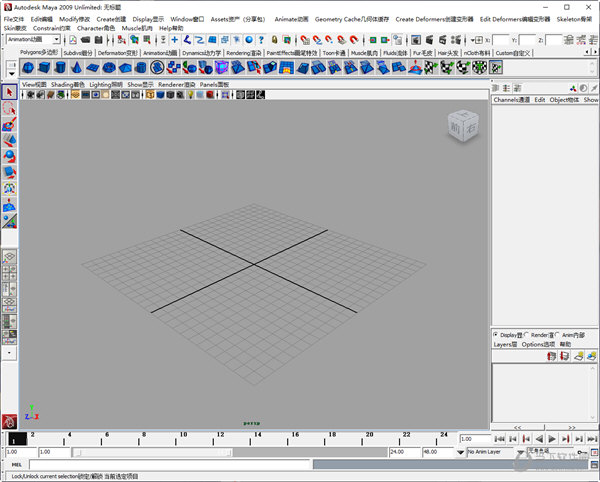The image size is (600, 482).
Task: Click the range slider bar handle
Action: (x=153, y=453)
